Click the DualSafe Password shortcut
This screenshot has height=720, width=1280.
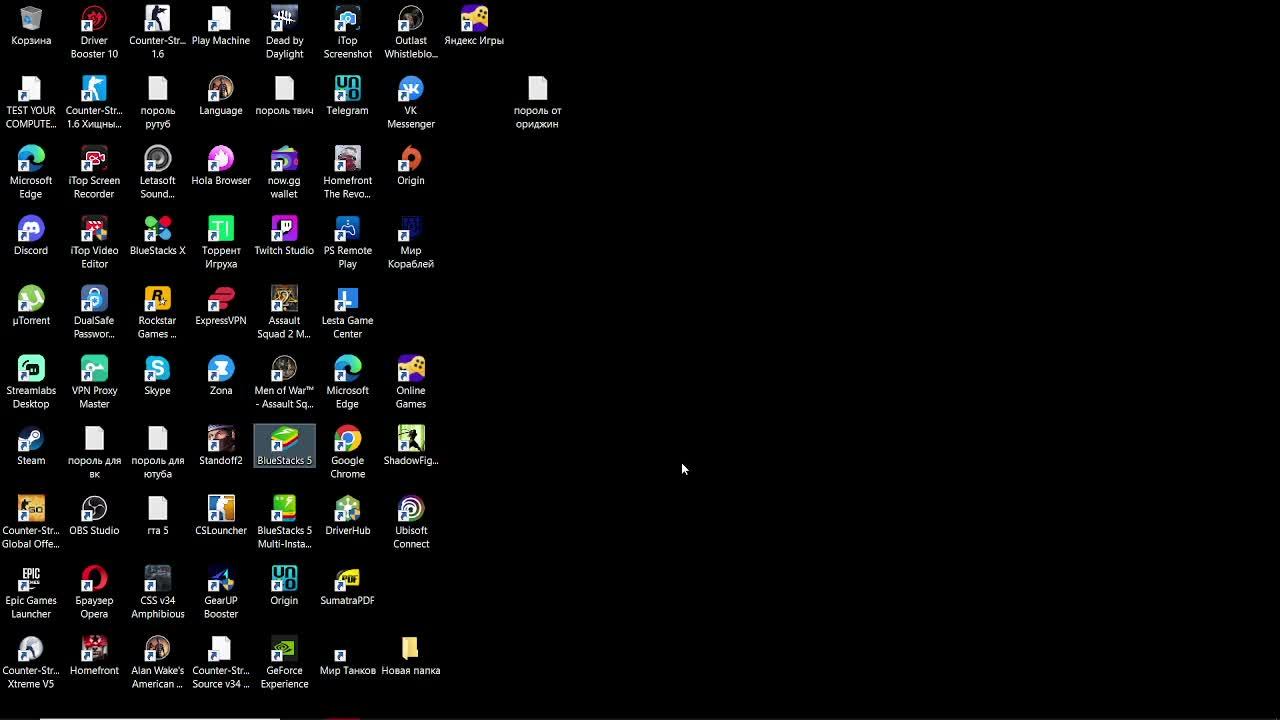94,312
